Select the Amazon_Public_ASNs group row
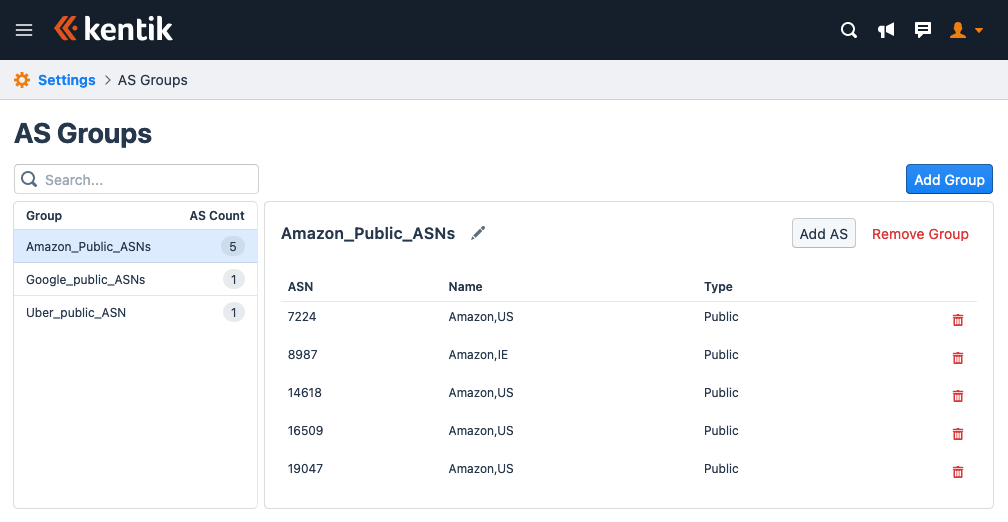1008x522 pixels. point(136,246)
